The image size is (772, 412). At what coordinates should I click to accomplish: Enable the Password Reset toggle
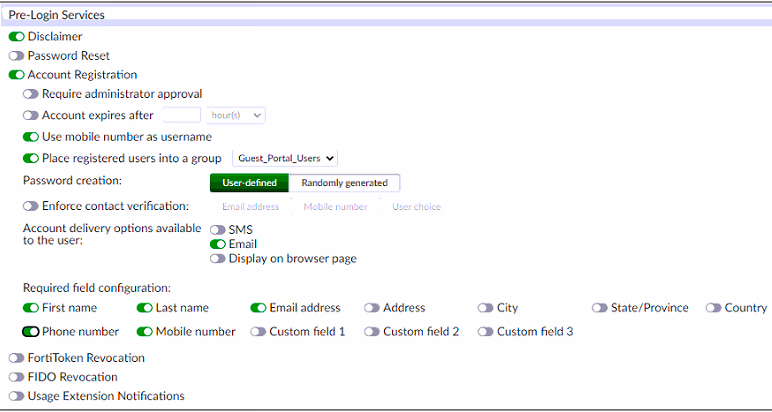point(16,56)
